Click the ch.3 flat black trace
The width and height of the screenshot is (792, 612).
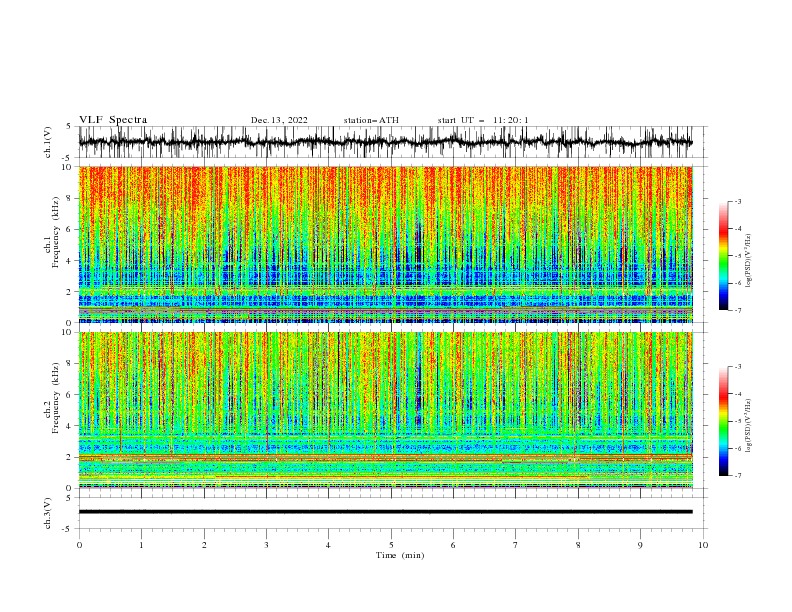(x=385, y=512)
